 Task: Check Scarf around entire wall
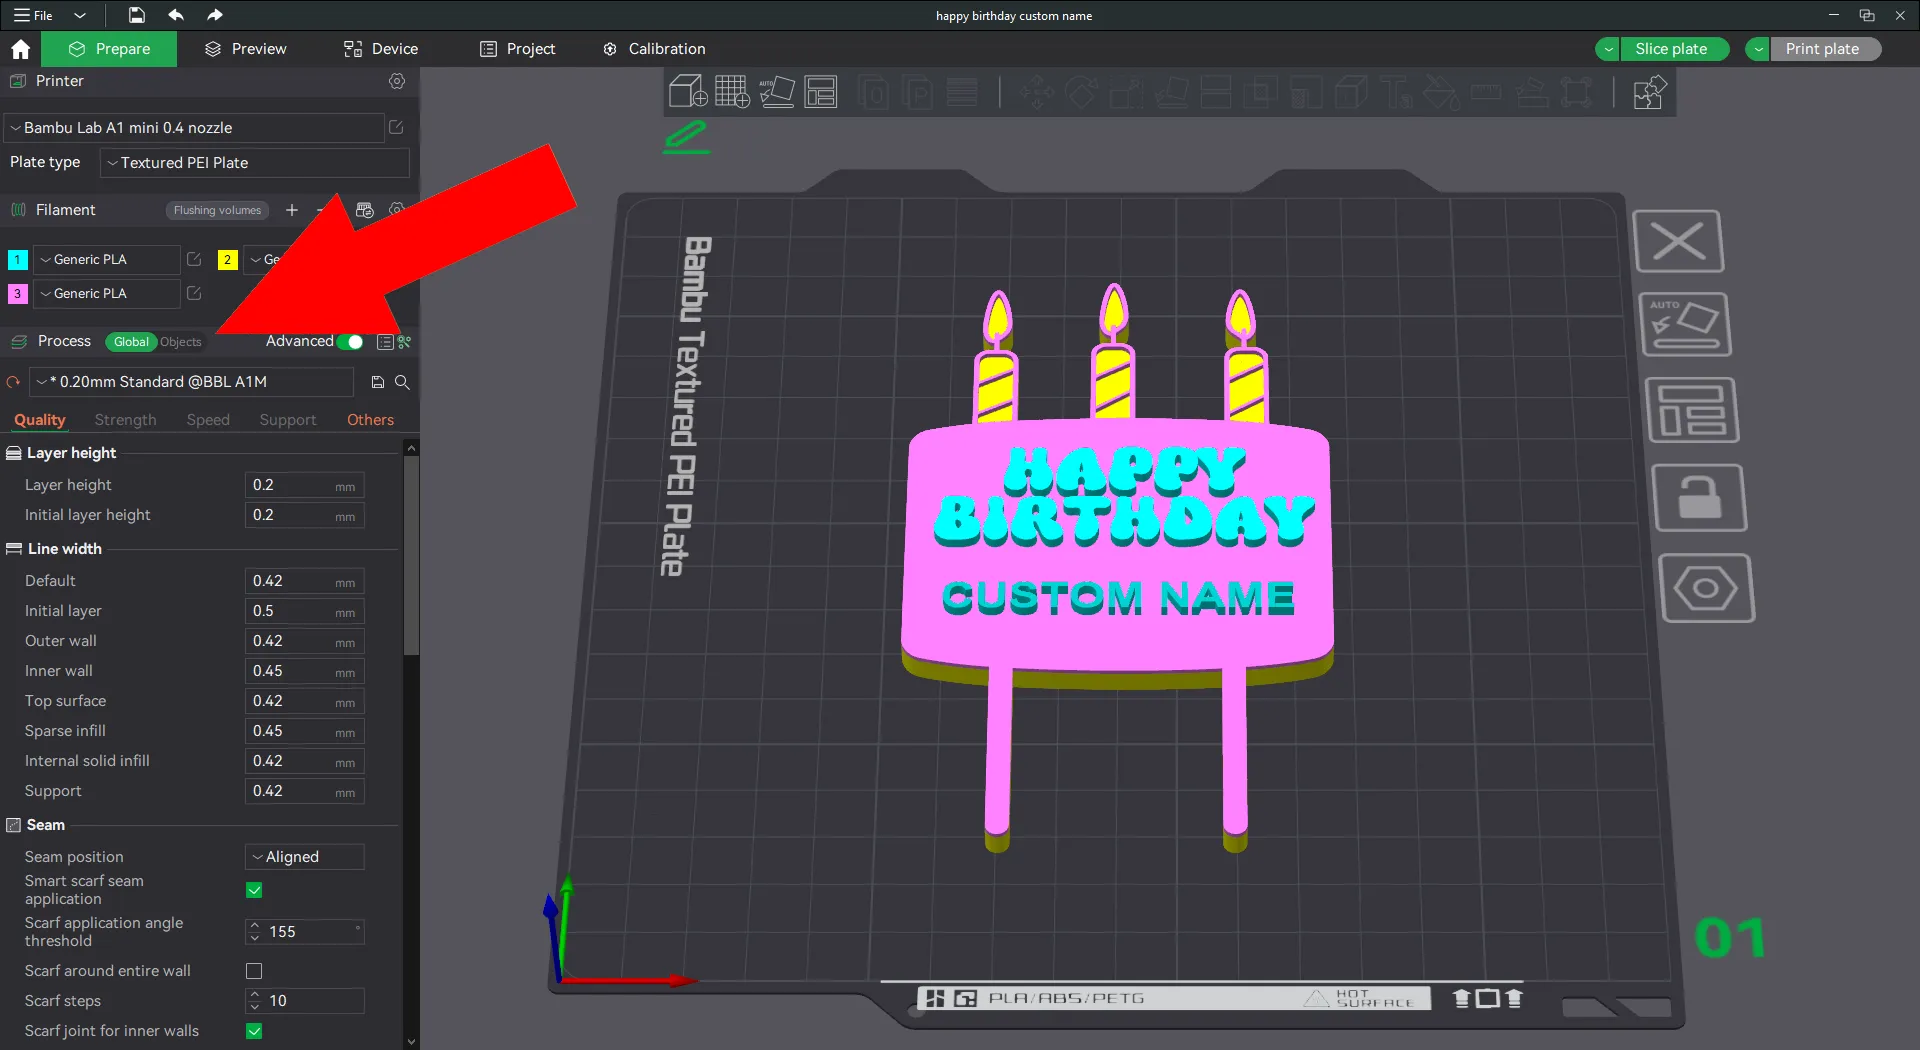(x=254, y=971)
